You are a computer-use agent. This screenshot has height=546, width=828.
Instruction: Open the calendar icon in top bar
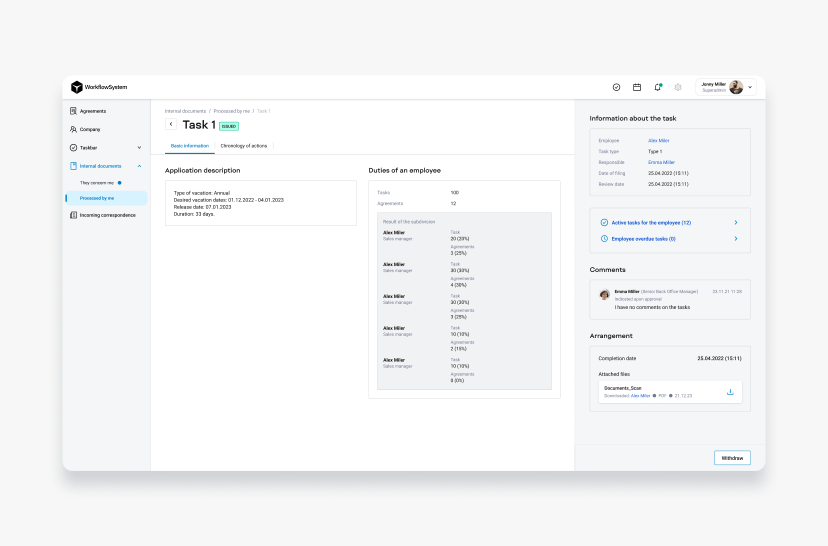[637, 87]
